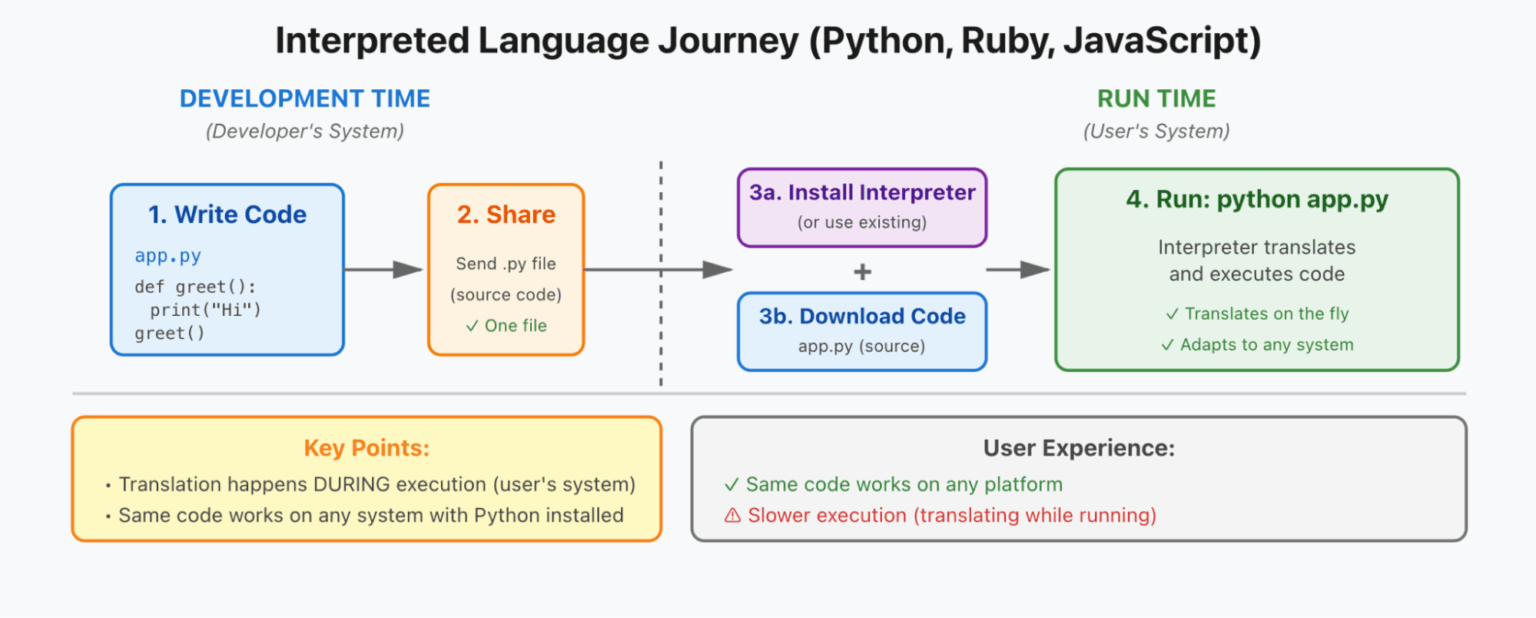The image size is (1536, 618).
Task: Click the arrow pointing into the Run box
Action: coord(1018,269)
